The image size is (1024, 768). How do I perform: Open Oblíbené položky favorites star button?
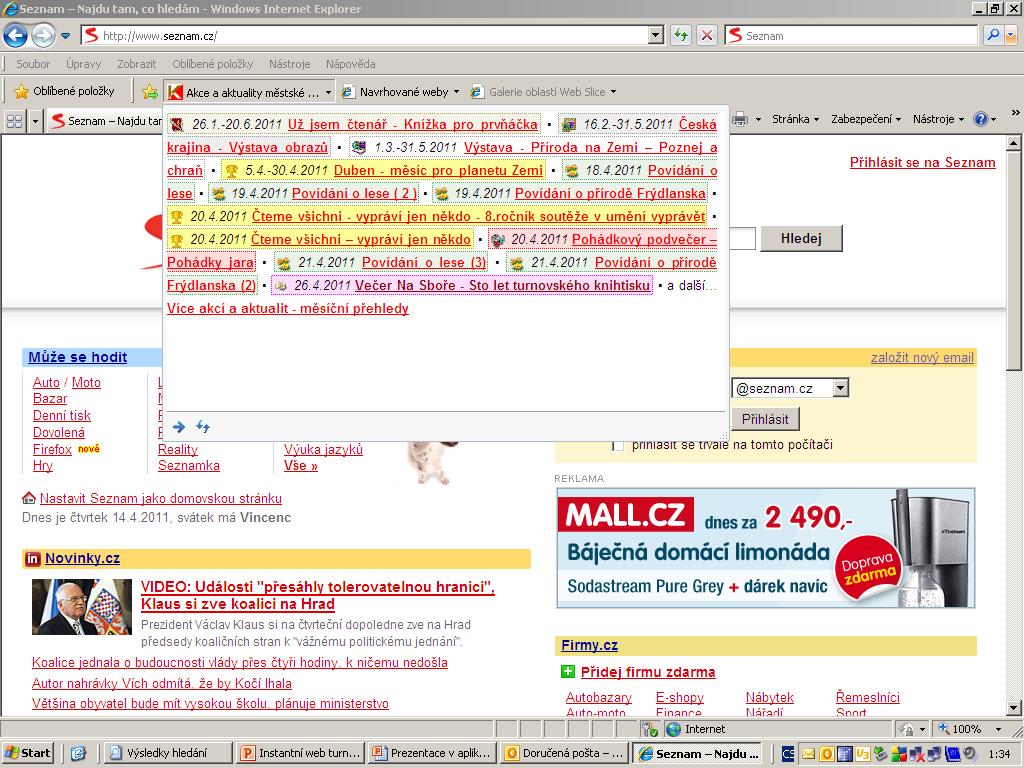[x=65, y=91]
